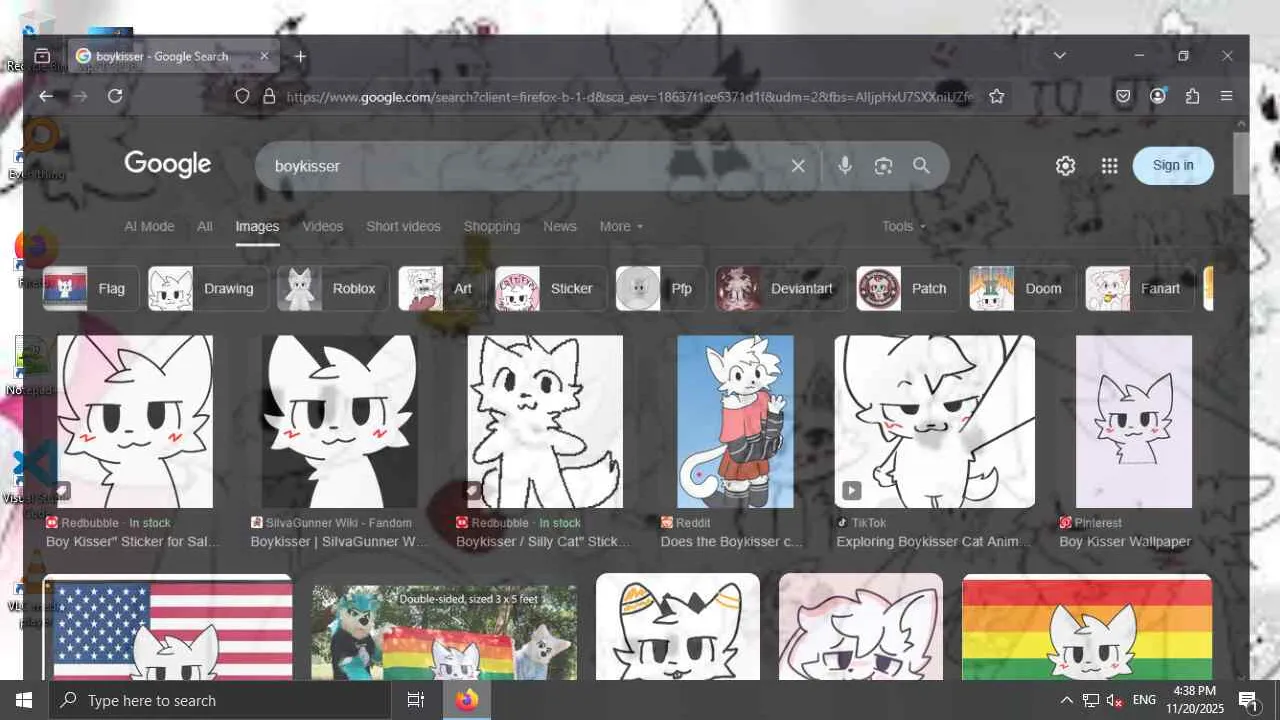Select the Images tab
The height and width of the screenshot is (720, 1280).
tap(257, 226)
